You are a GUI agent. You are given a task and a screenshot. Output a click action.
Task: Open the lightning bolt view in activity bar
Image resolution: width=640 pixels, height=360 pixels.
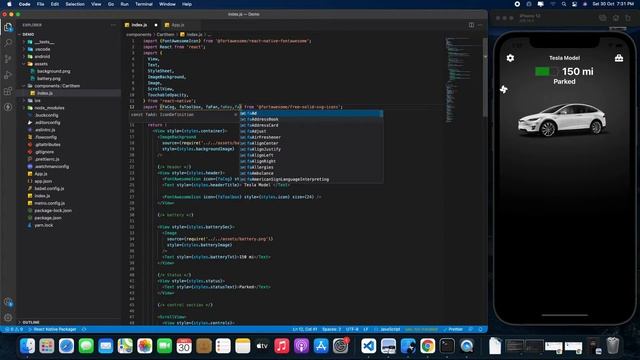8,107
